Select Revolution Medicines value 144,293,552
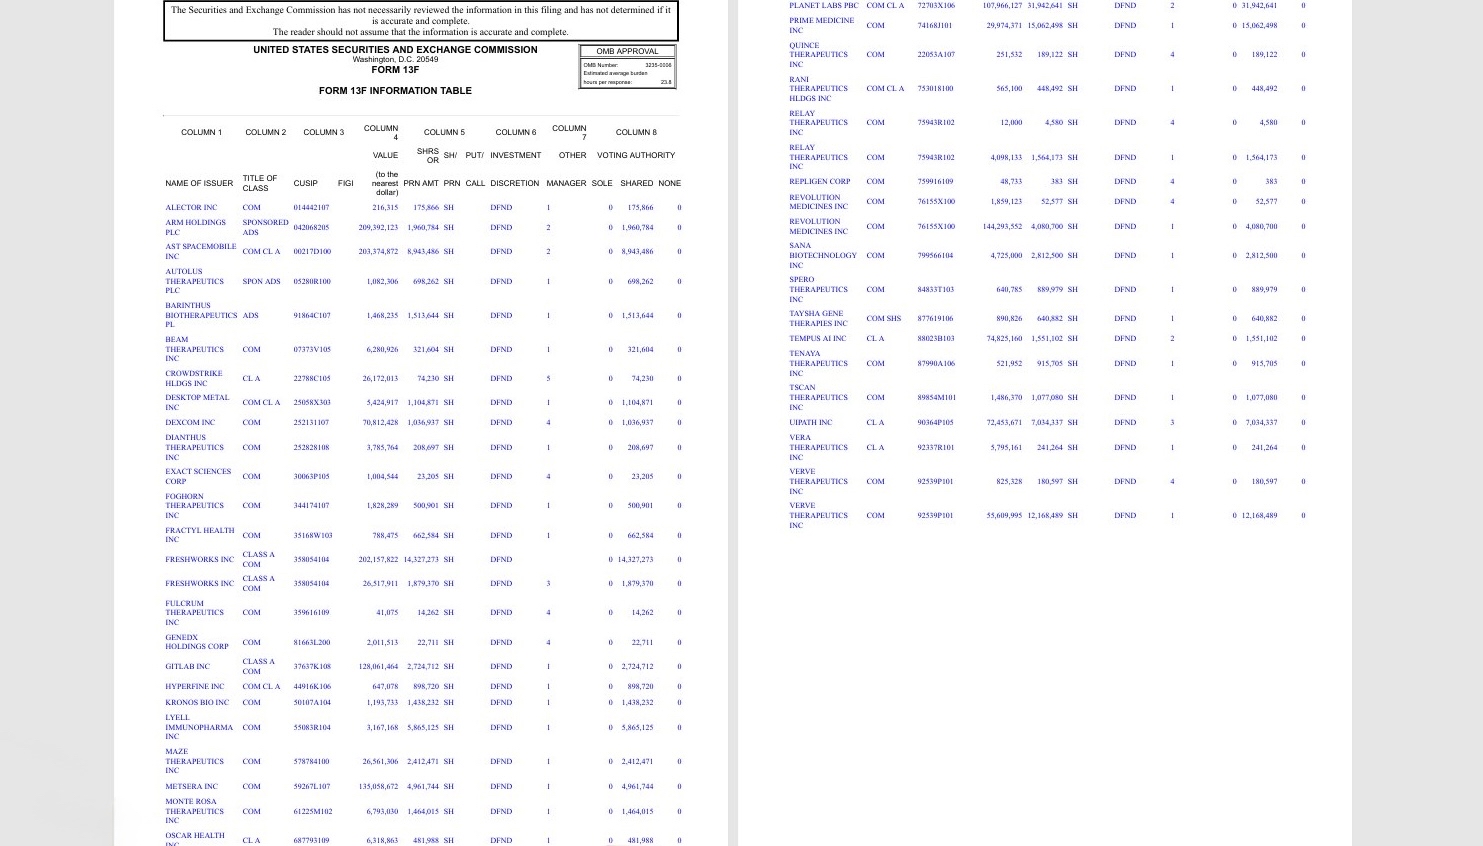Viewport: 1483px width, 846px height. point(1003,227)
